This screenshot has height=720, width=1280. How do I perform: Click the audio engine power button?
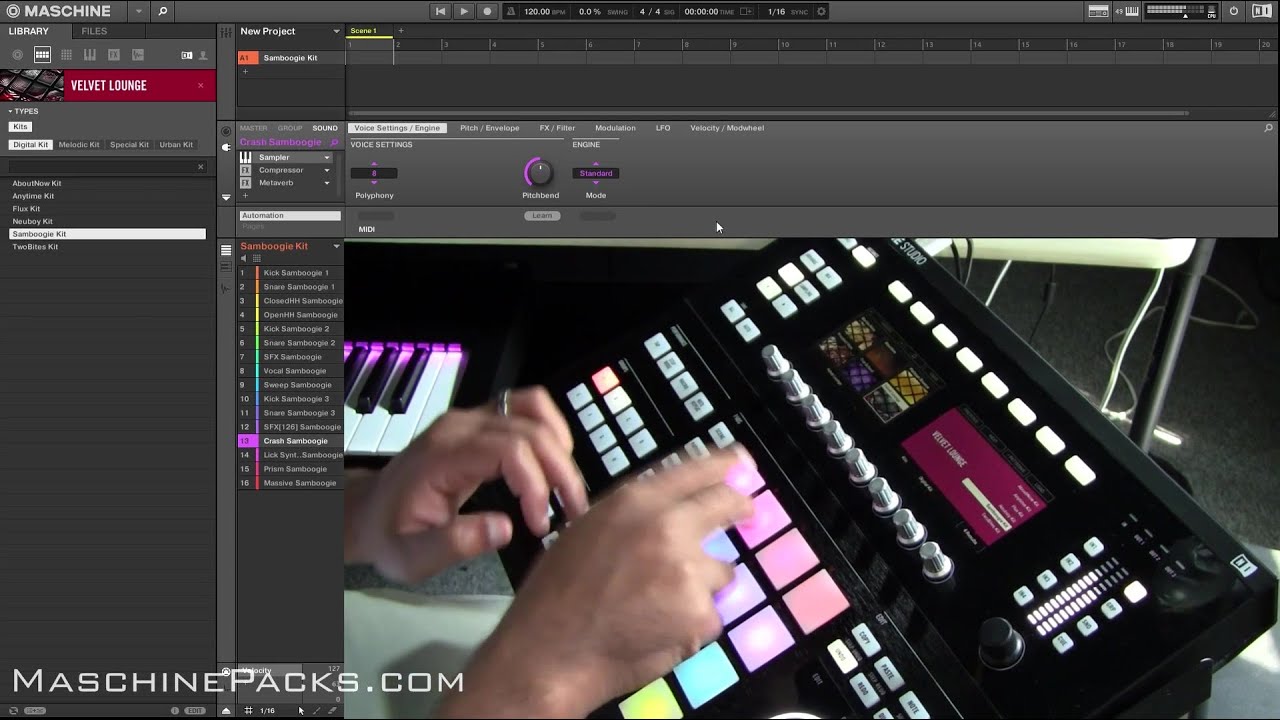tap(1234, 11)
